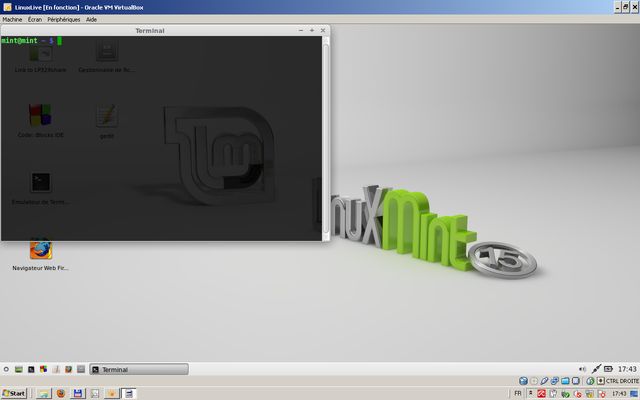Click the VirtualBox network adapters status icon
The width and height of the screenshot is (640, 400).
point(554,381)
